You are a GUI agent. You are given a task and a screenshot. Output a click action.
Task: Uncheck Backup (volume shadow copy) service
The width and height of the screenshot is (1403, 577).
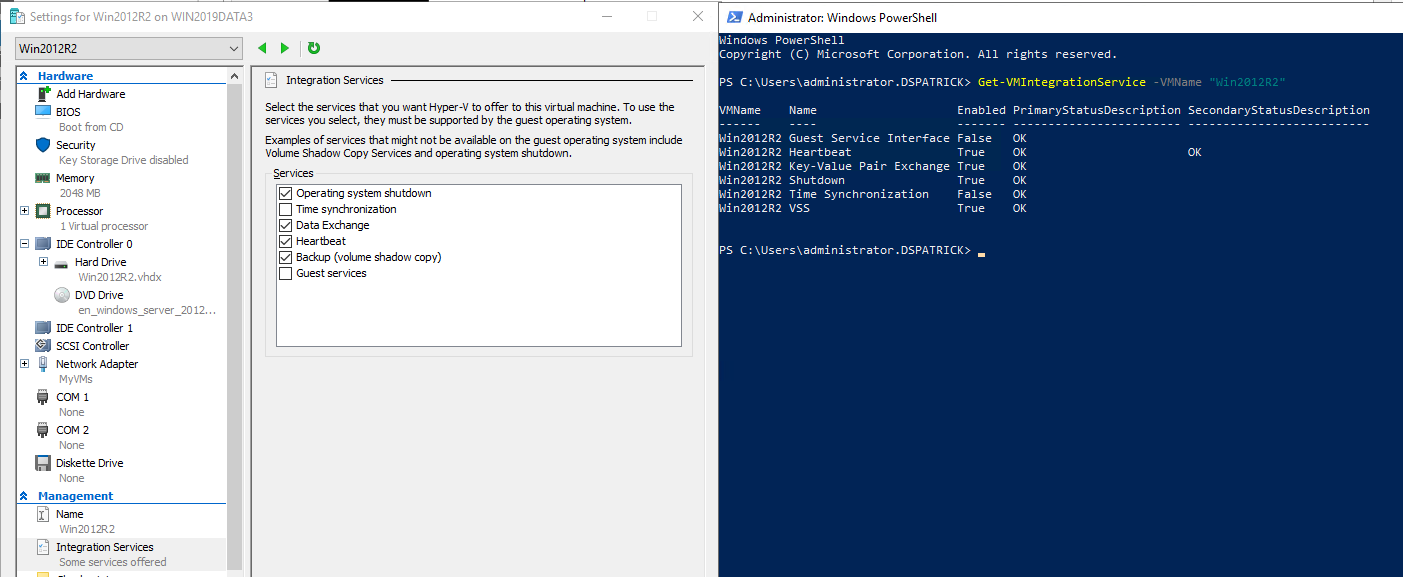pos(286,257)
